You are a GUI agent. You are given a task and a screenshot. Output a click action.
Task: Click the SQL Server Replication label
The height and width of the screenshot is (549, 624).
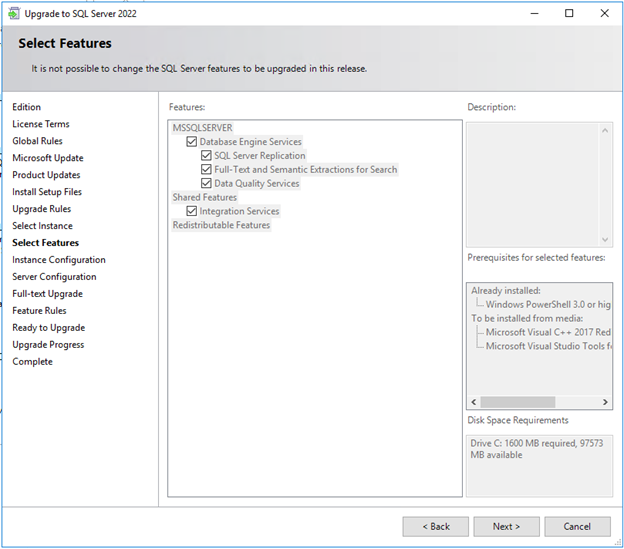260,156
